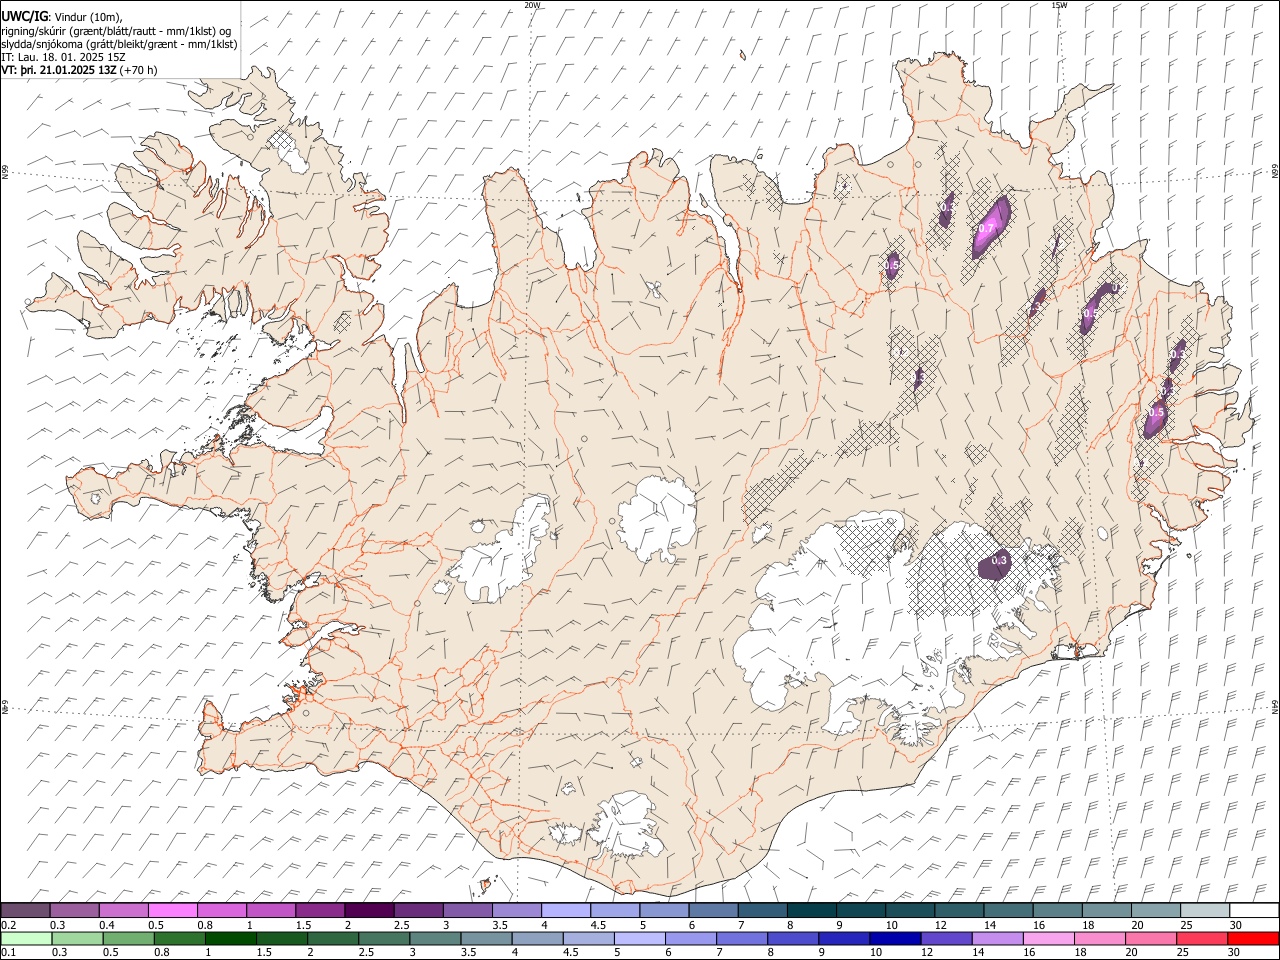Click the 0.1 label under the bottom legend row
The image size is (1280, 960).
[8, 953]
